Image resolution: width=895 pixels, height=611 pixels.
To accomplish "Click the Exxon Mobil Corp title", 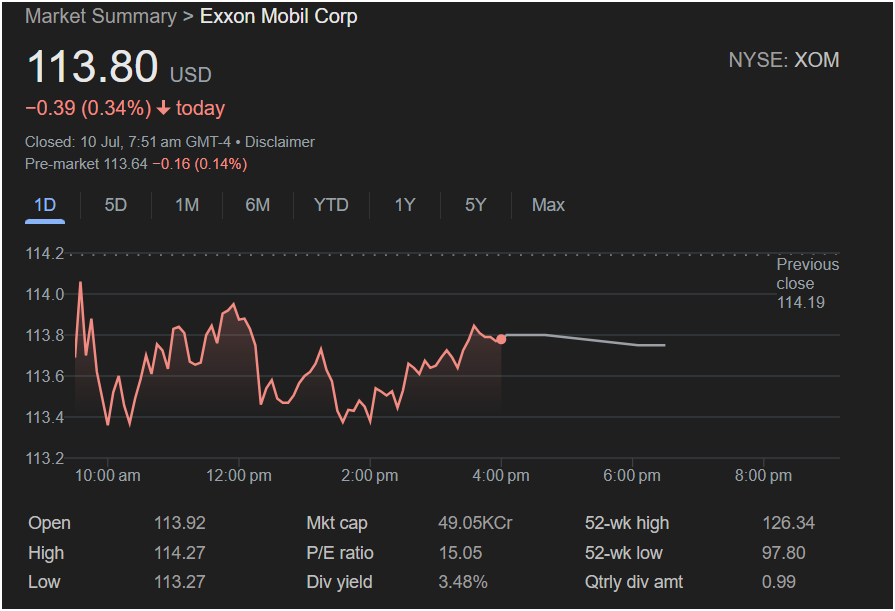I will tap(279, 16).
